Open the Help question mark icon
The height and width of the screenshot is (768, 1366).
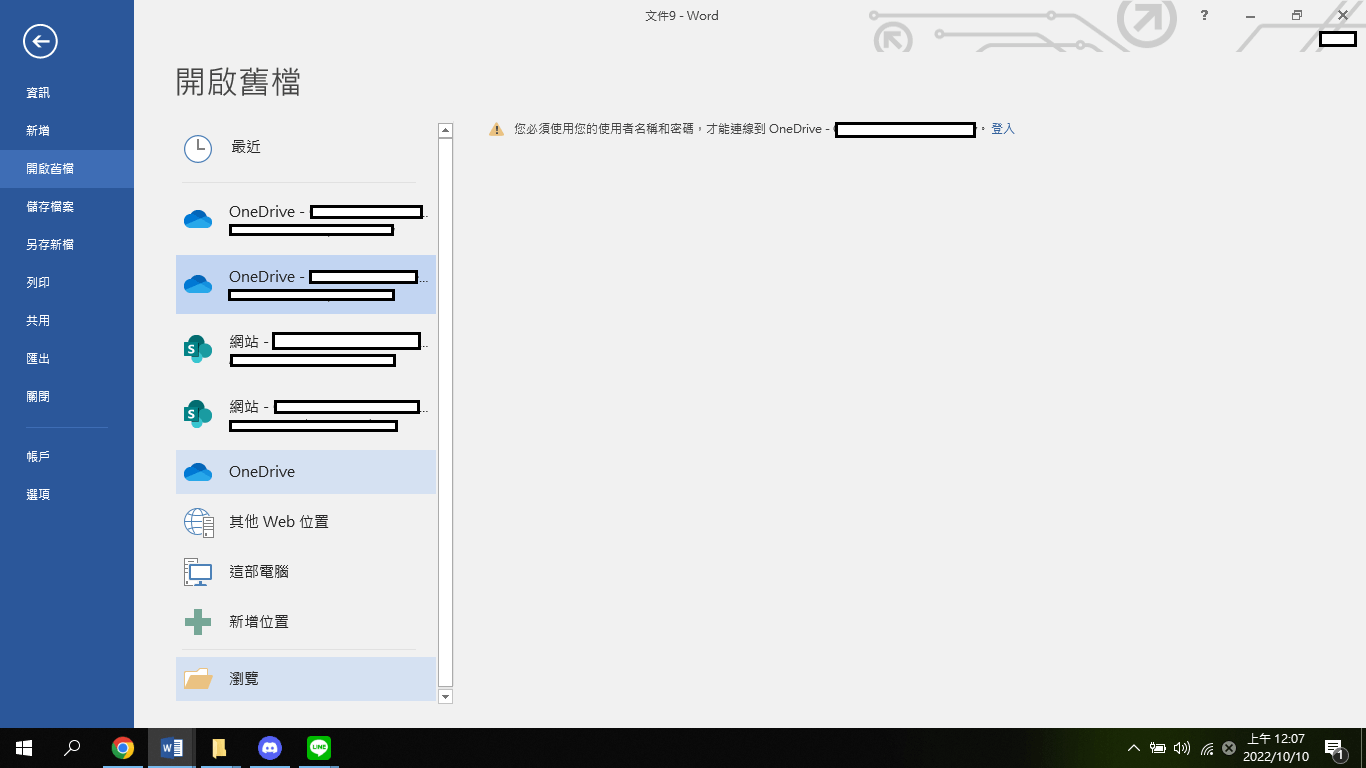point(1205,15)
